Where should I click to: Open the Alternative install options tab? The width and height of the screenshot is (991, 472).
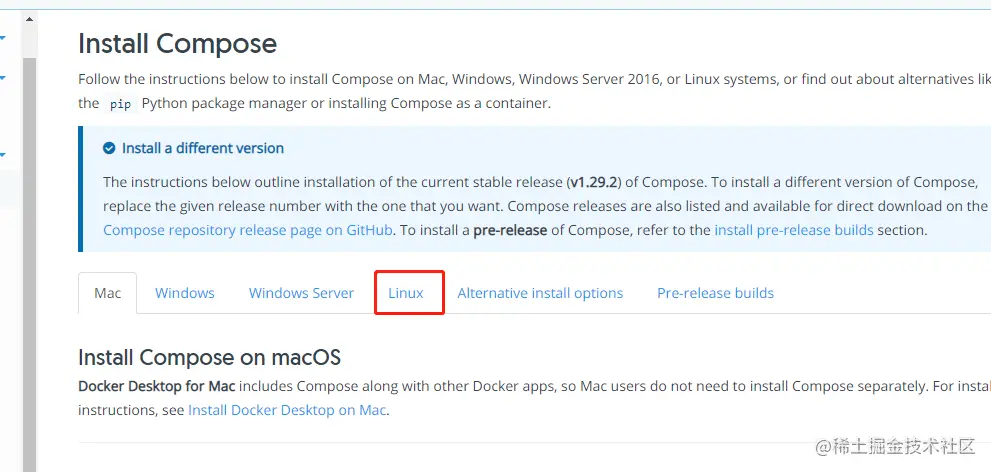tap(540, 293)
